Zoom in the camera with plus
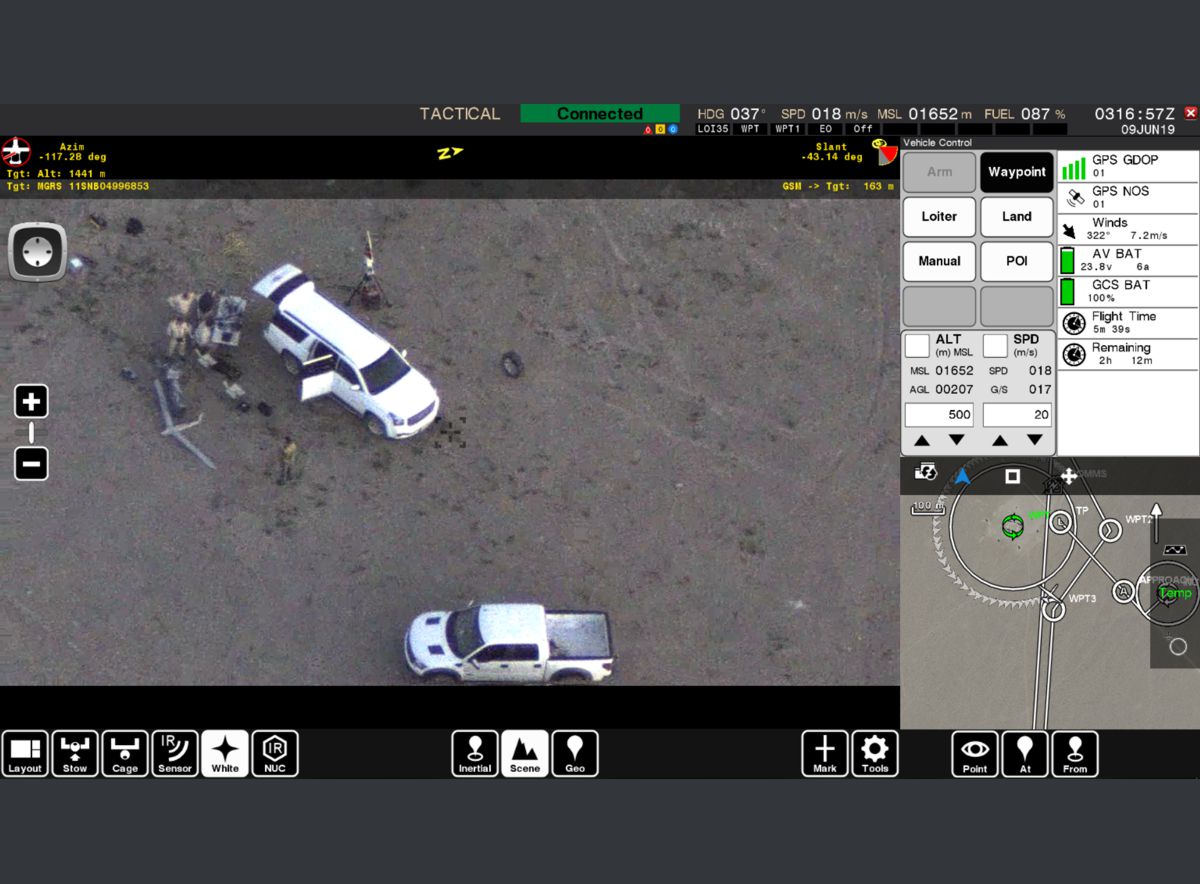Viewport: 1200px width, 884px height. 31,402
